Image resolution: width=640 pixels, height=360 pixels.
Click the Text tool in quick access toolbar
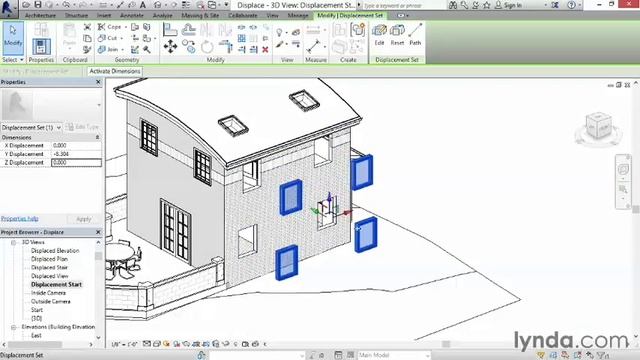[143, 5]
